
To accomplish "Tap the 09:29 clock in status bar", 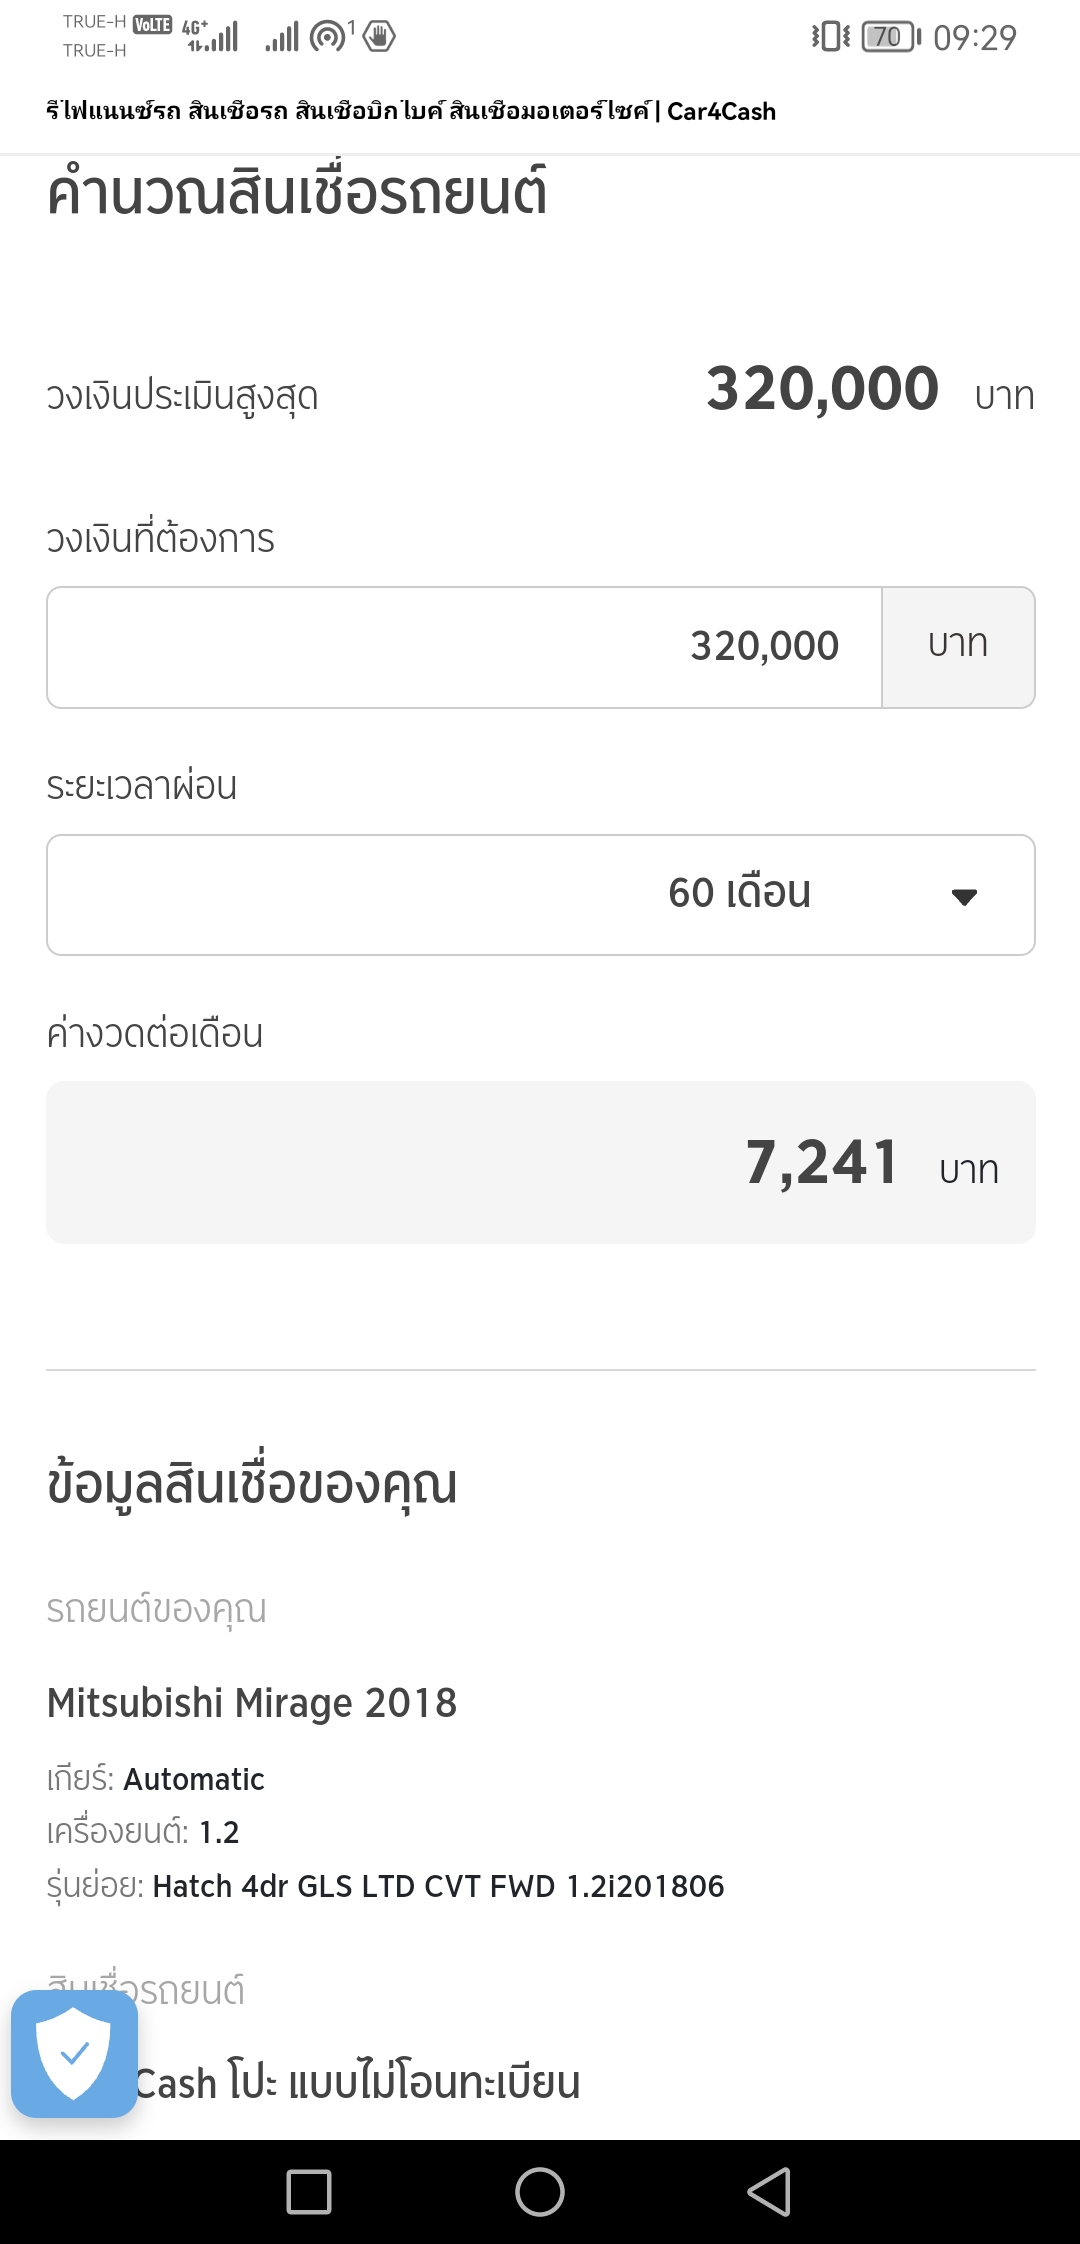I will tap(974, 38).
